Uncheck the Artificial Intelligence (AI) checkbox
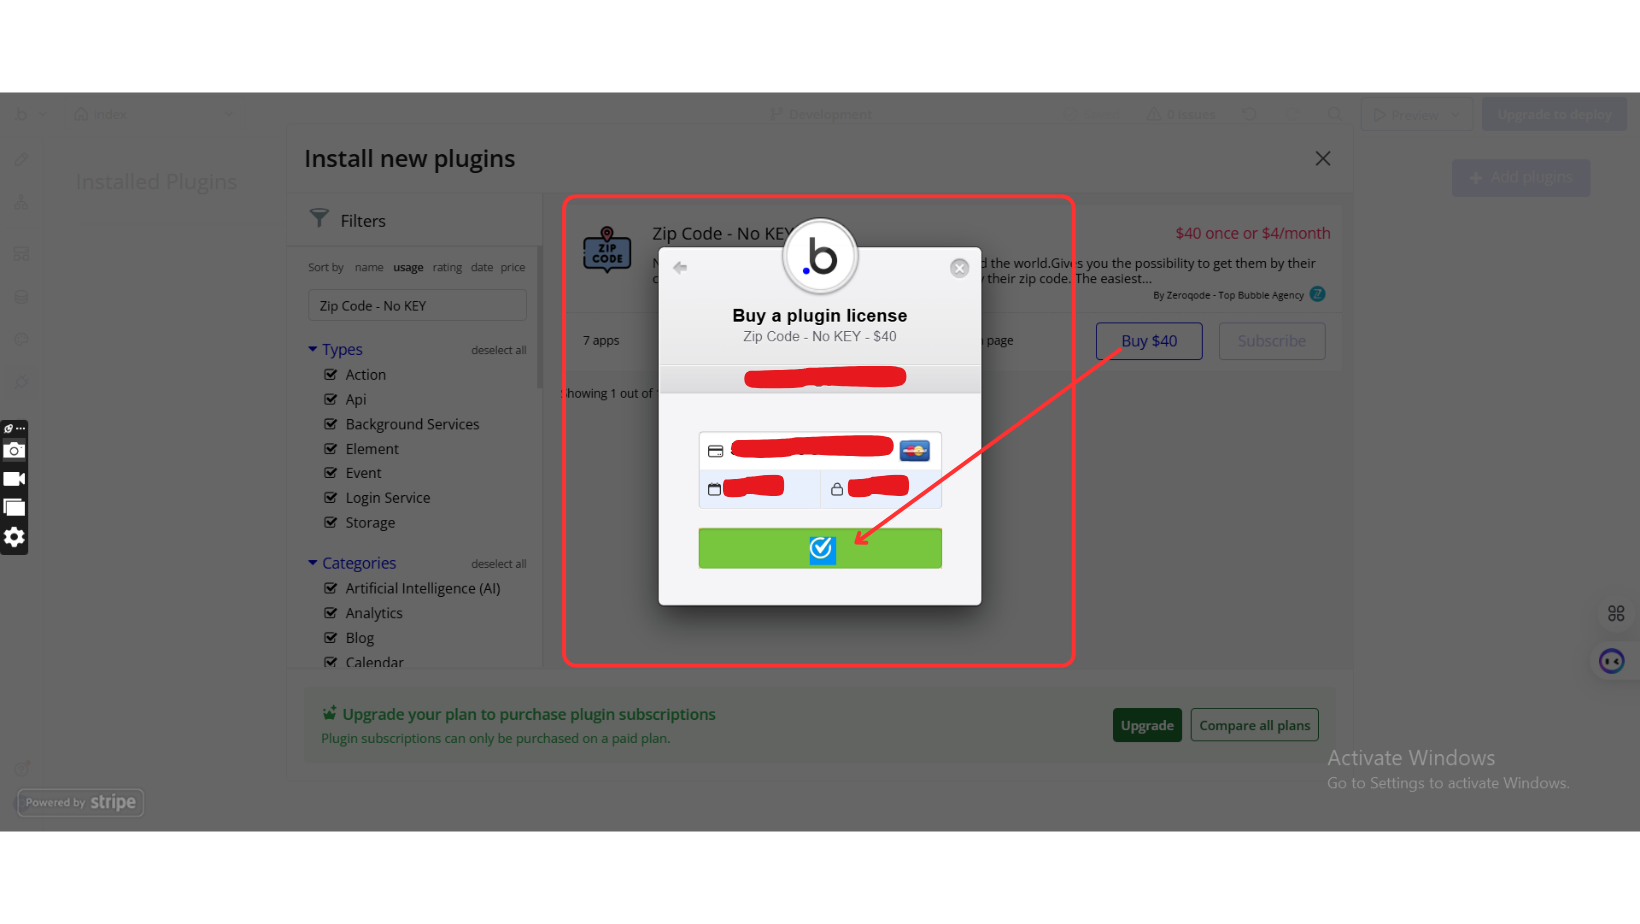 point(331,588)
